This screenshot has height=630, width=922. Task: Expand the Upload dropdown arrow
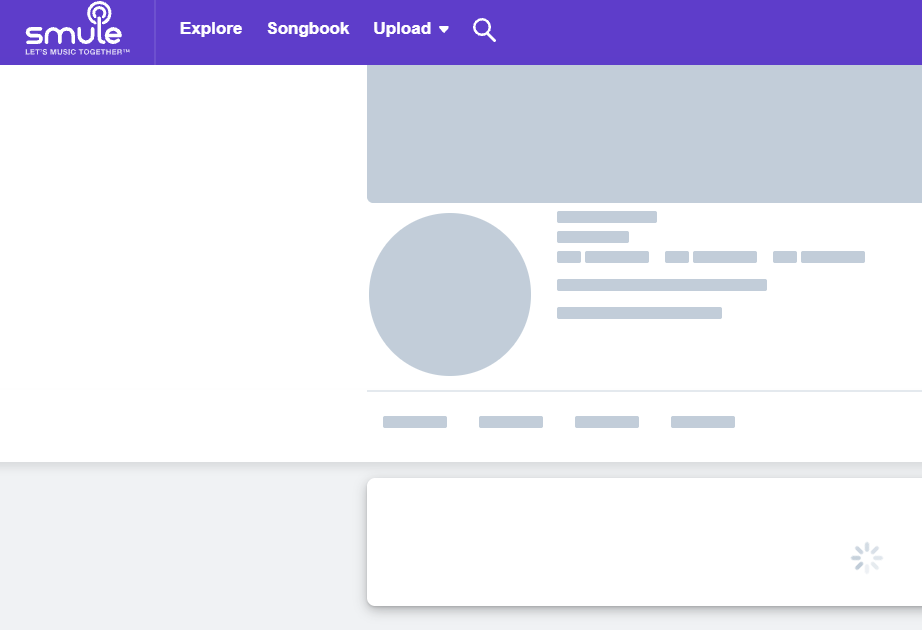(444, 30)
